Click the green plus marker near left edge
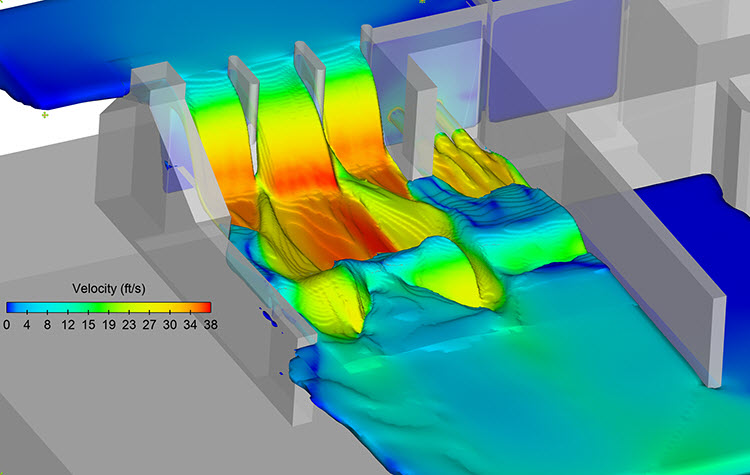This screenshot has width=750, height=475. [x=44, y=115]
